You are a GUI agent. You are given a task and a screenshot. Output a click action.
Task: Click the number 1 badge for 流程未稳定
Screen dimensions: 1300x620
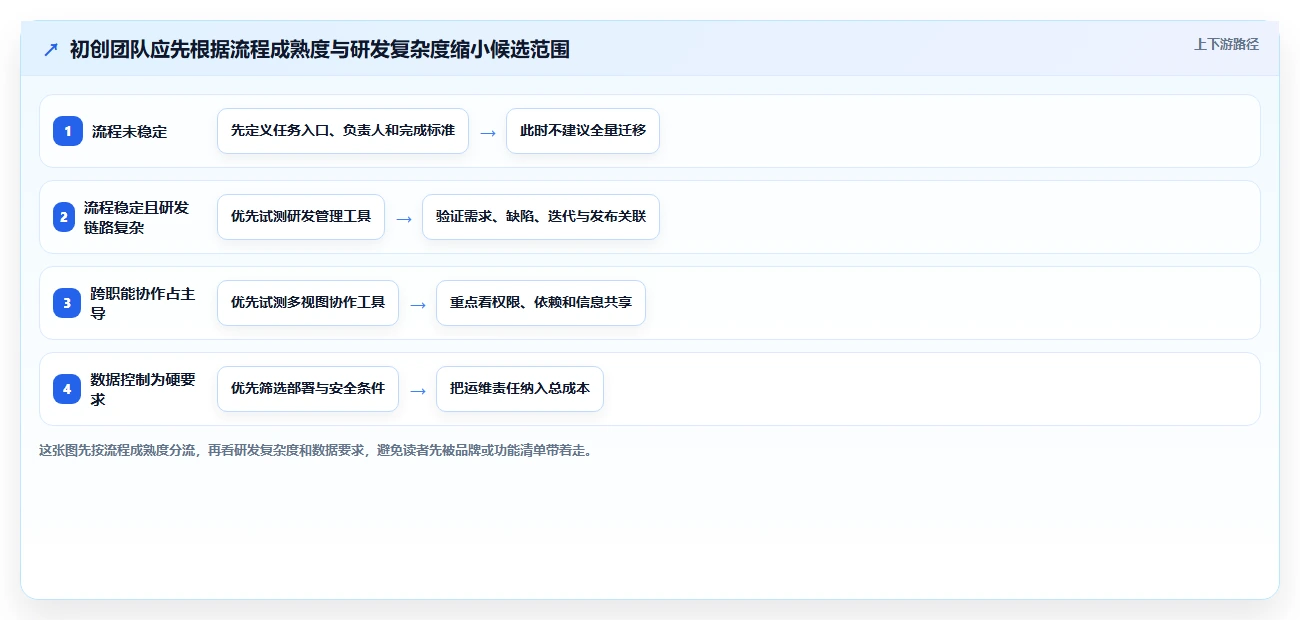[68, 131]
